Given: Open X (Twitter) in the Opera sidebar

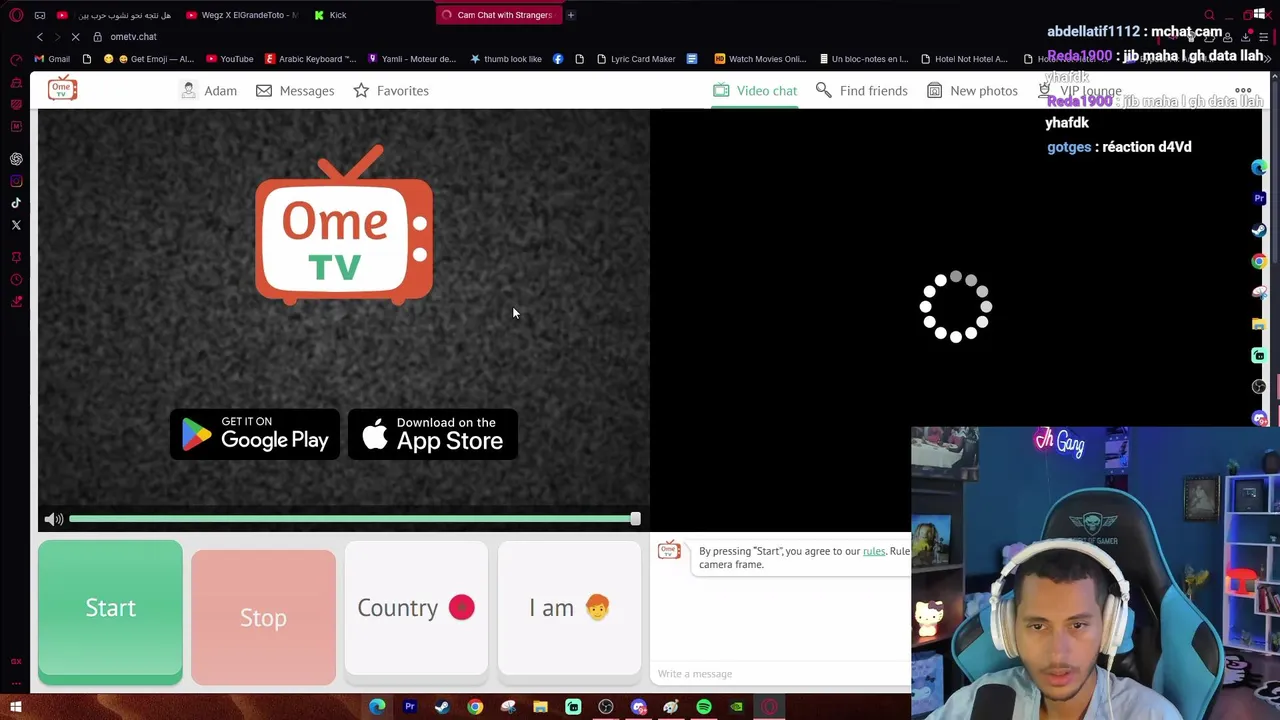Looking at the screenshot, I should pyautogui.click(x=16, y=225).
